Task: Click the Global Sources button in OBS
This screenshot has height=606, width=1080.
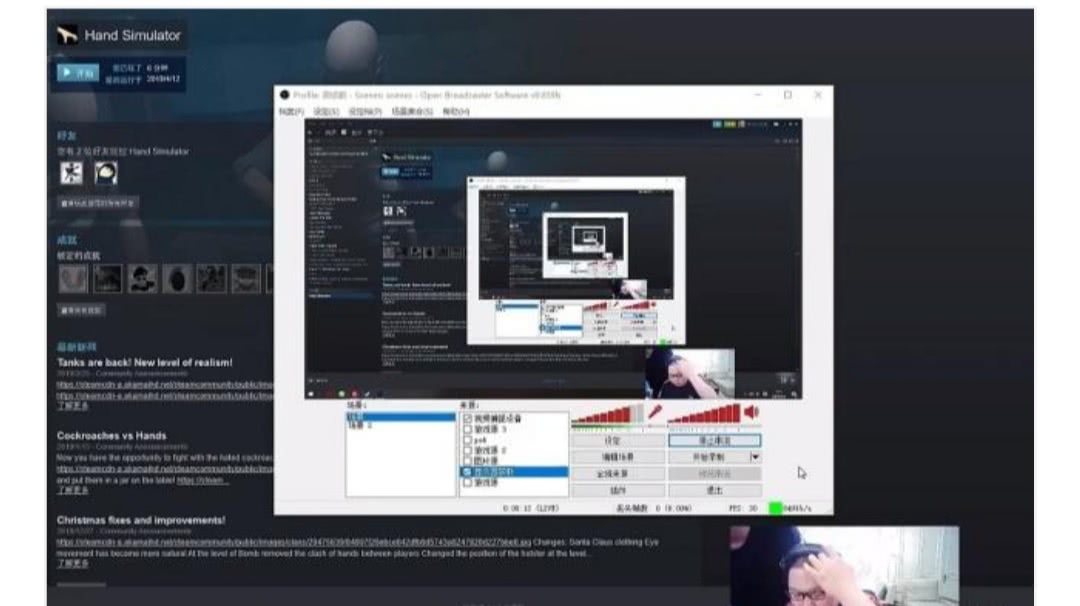Action: [618, 474]
